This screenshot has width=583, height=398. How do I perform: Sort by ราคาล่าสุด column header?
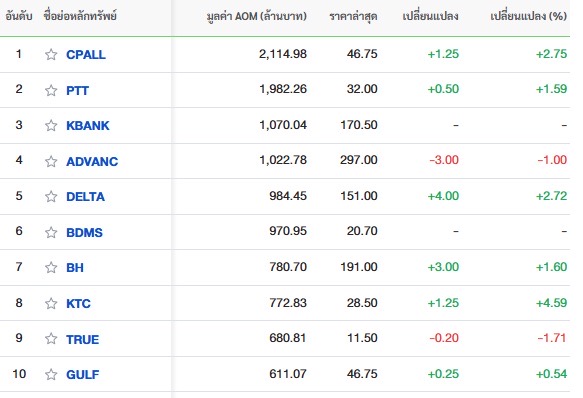click(x=353, y=16)
